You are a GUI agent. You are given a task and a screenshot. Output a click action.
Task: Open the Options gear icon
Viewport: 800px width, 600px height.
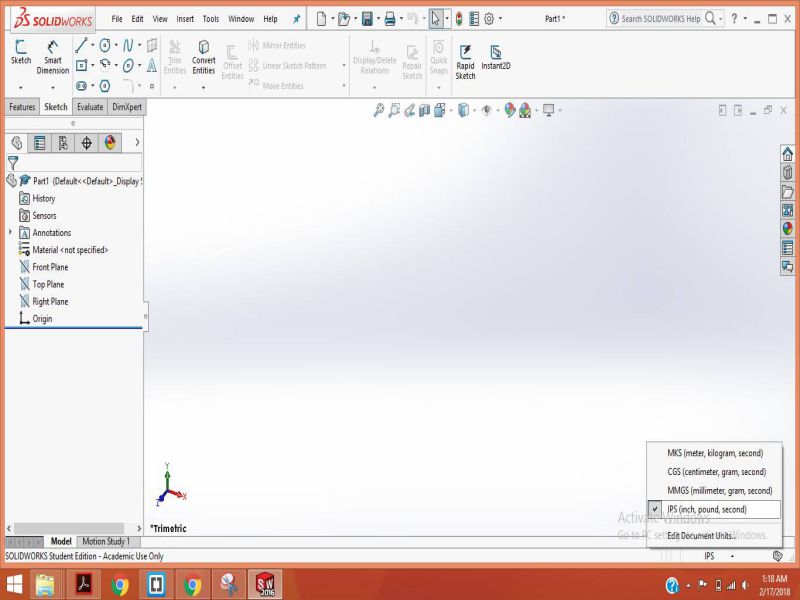click(x=489, y=19)
